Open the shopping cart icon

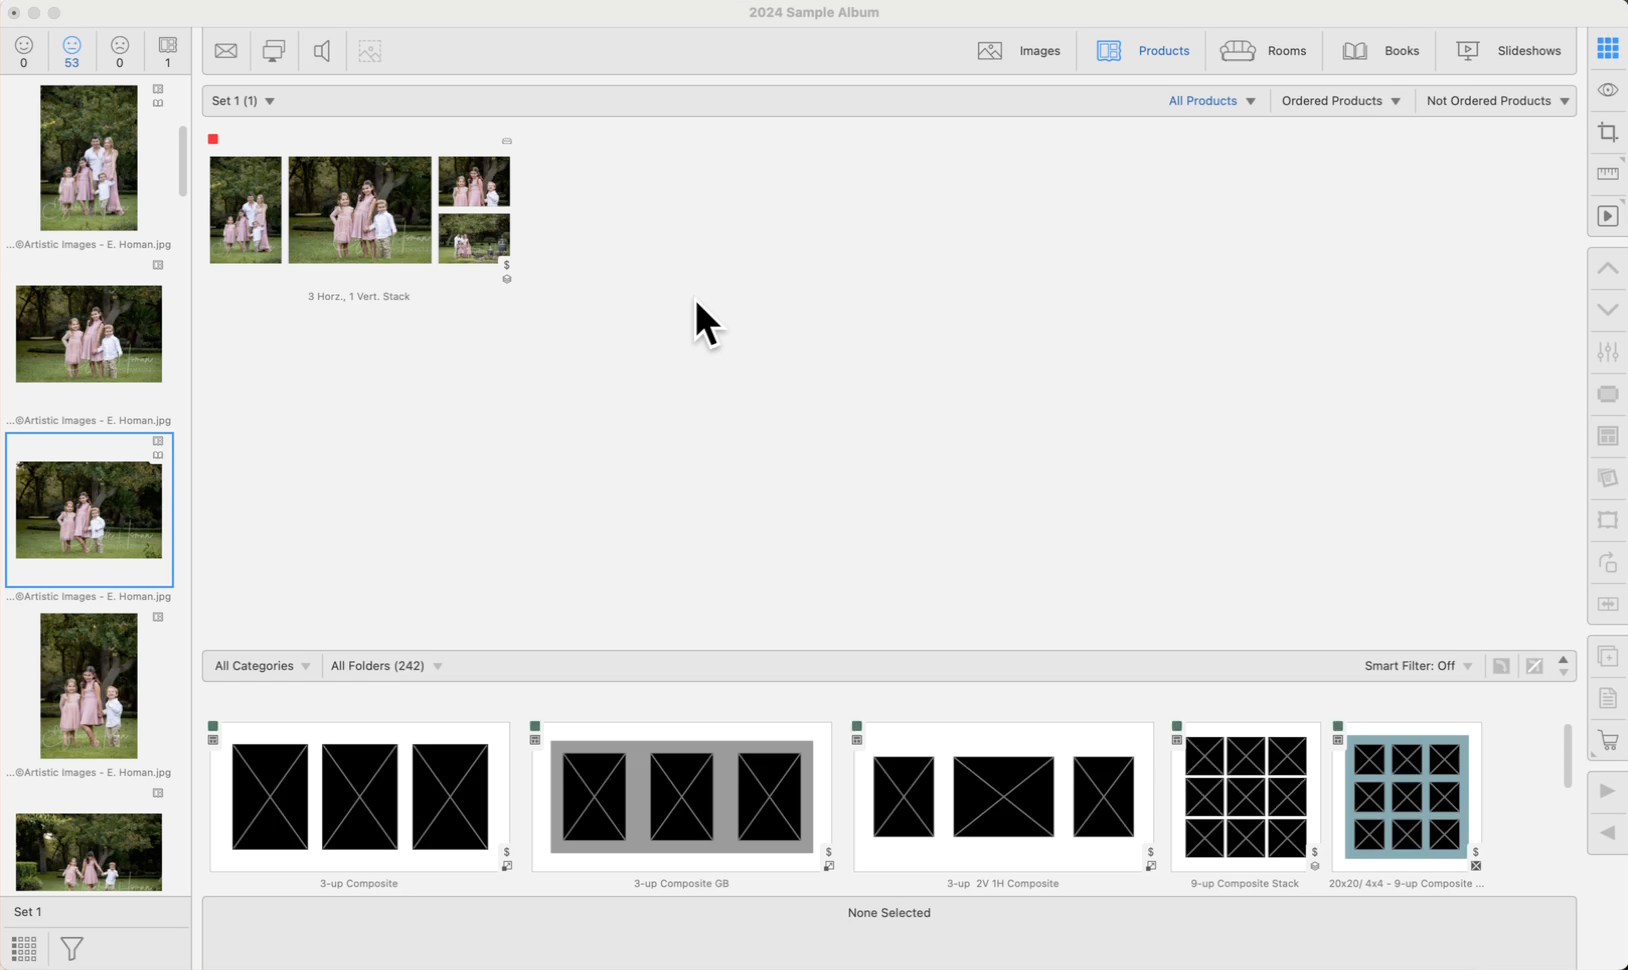click(1607, 741)
